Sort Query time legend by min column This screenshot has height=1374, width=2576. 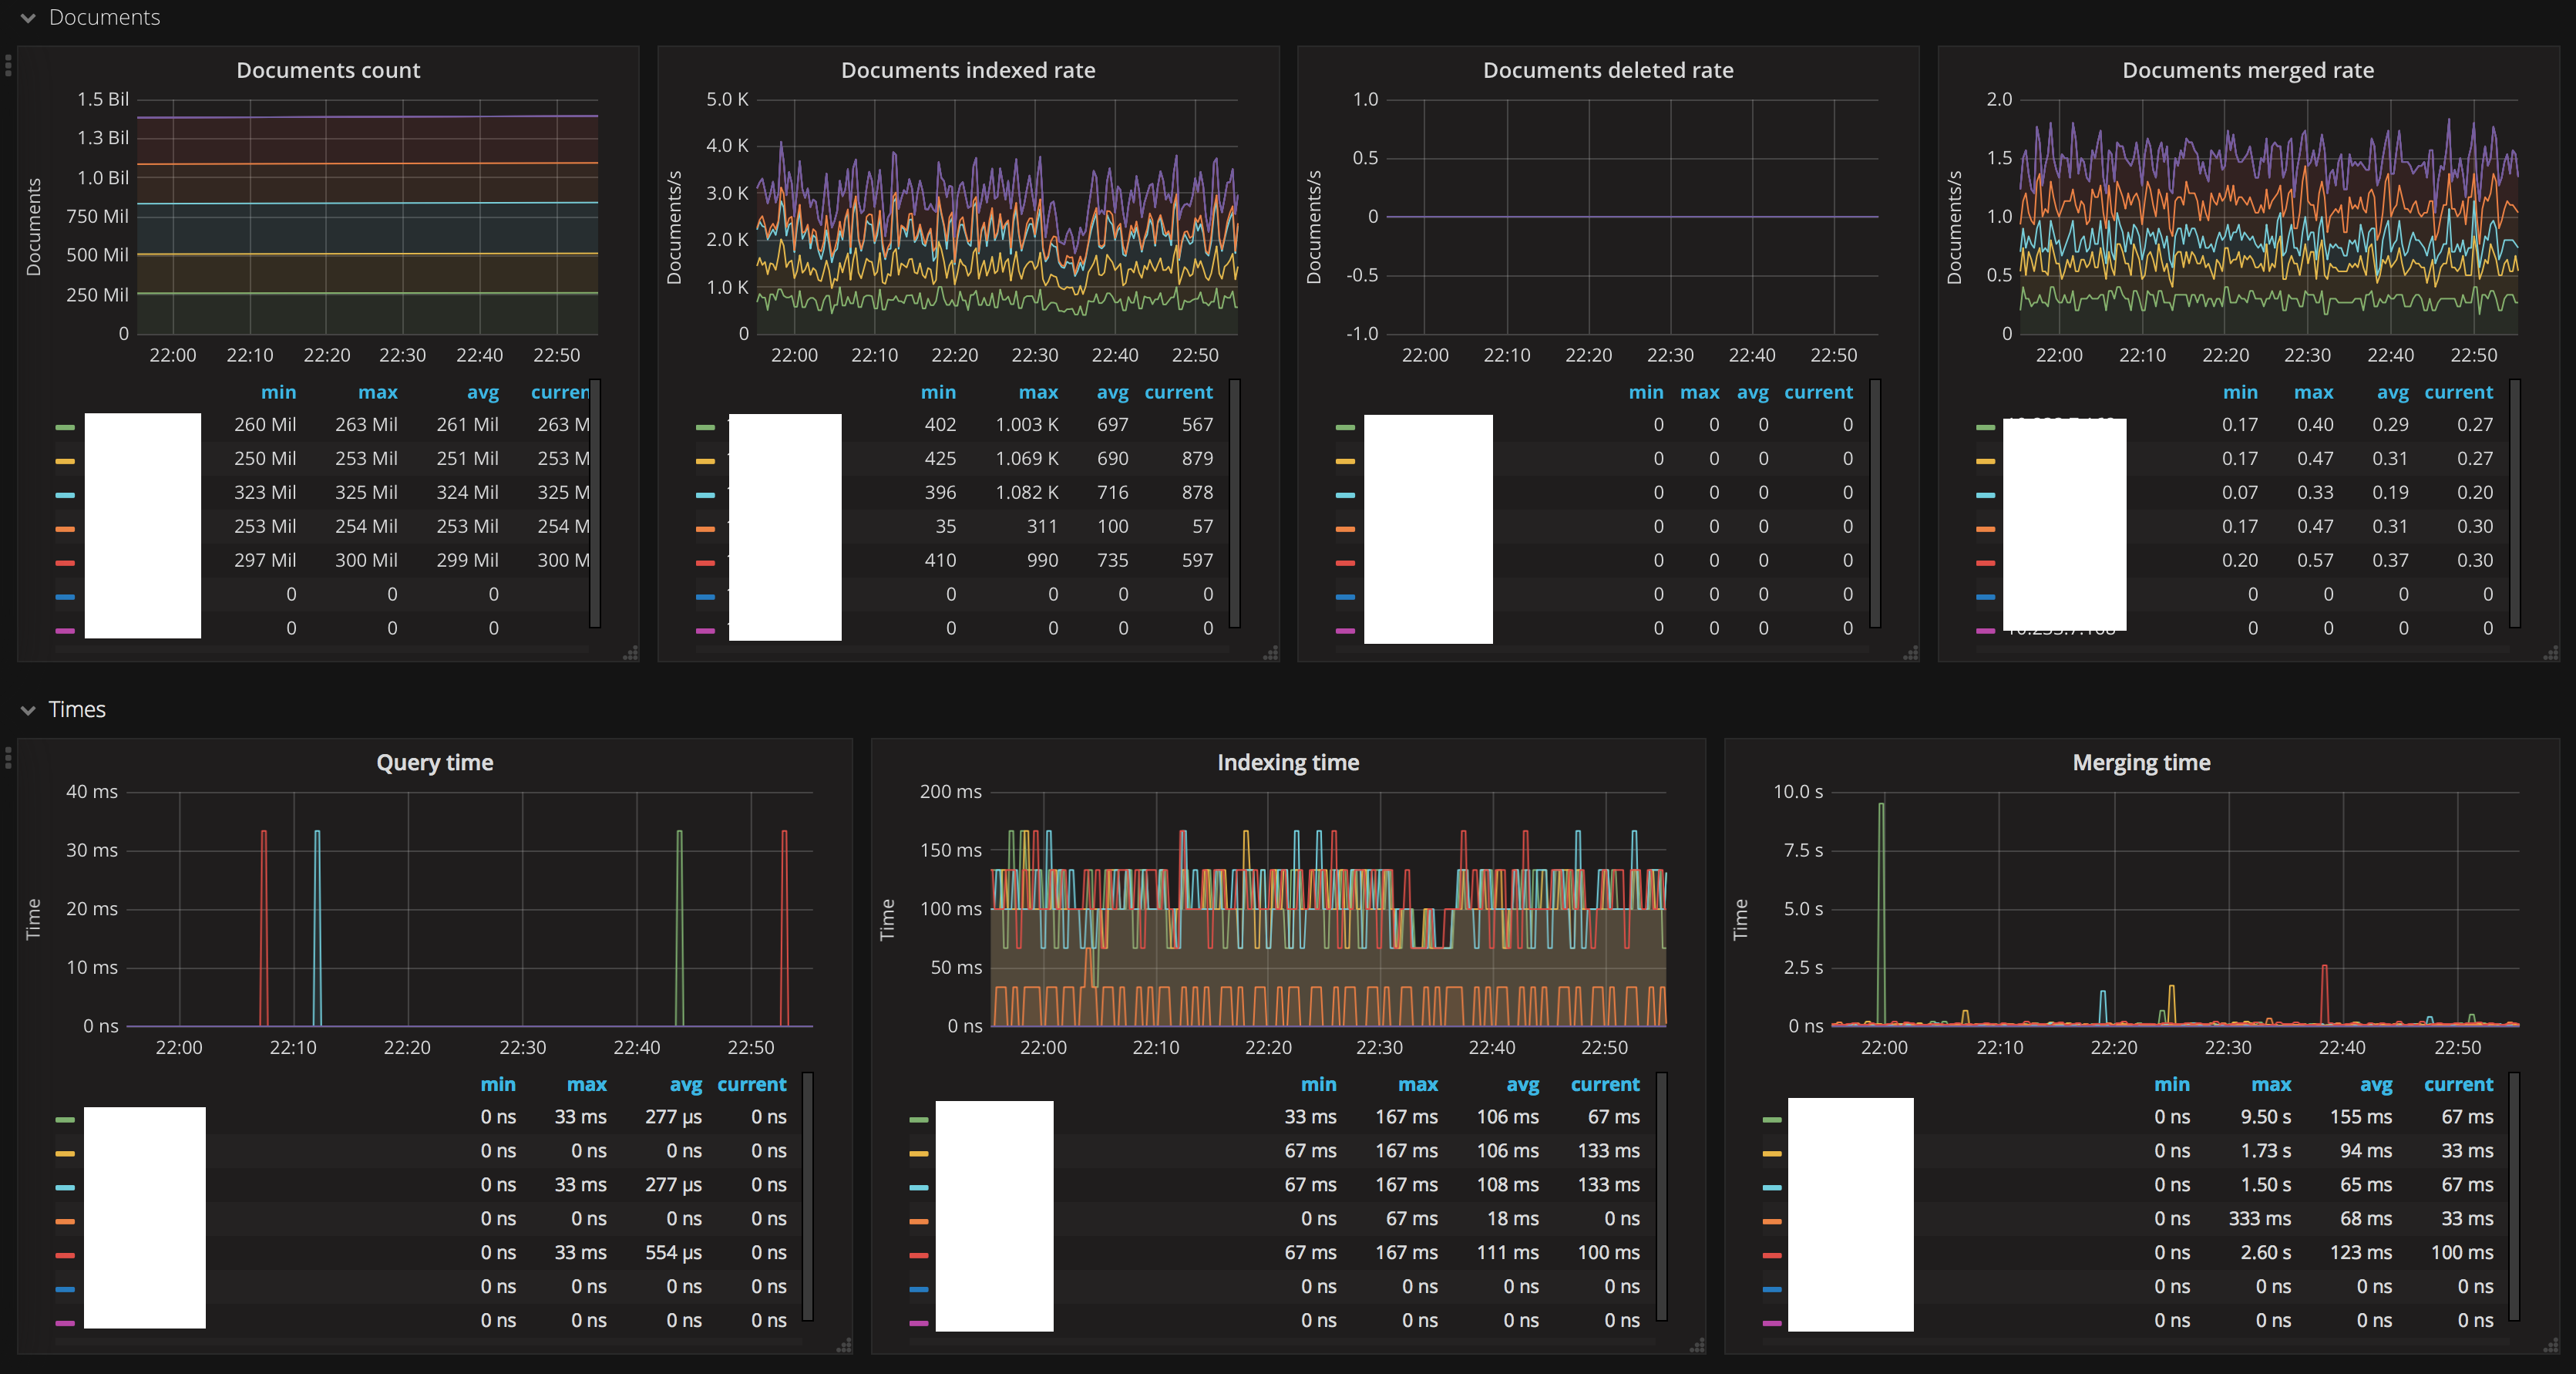(497, 1084)
